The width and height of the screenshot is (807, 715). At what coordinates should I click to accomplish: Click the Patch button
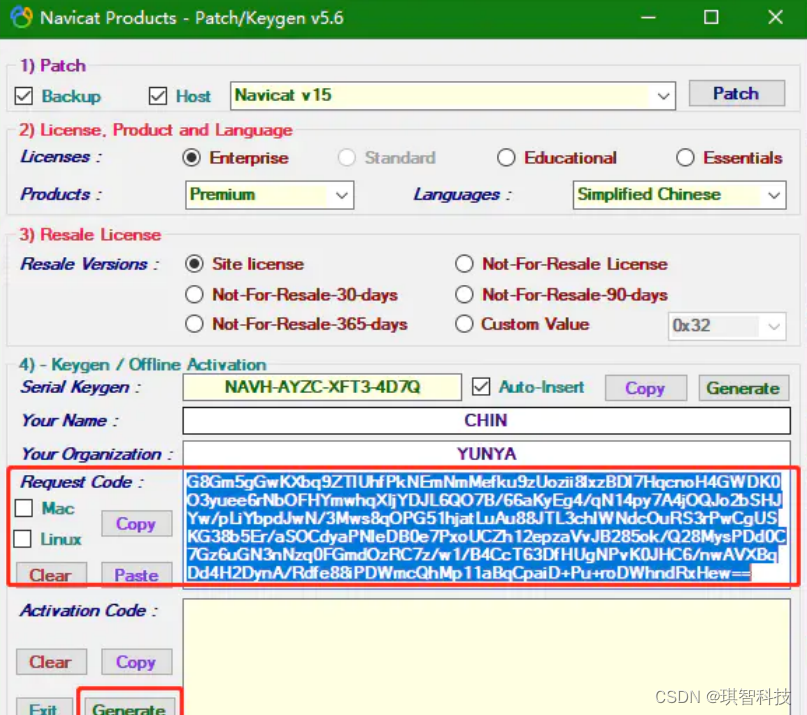[x=736, y=94]
